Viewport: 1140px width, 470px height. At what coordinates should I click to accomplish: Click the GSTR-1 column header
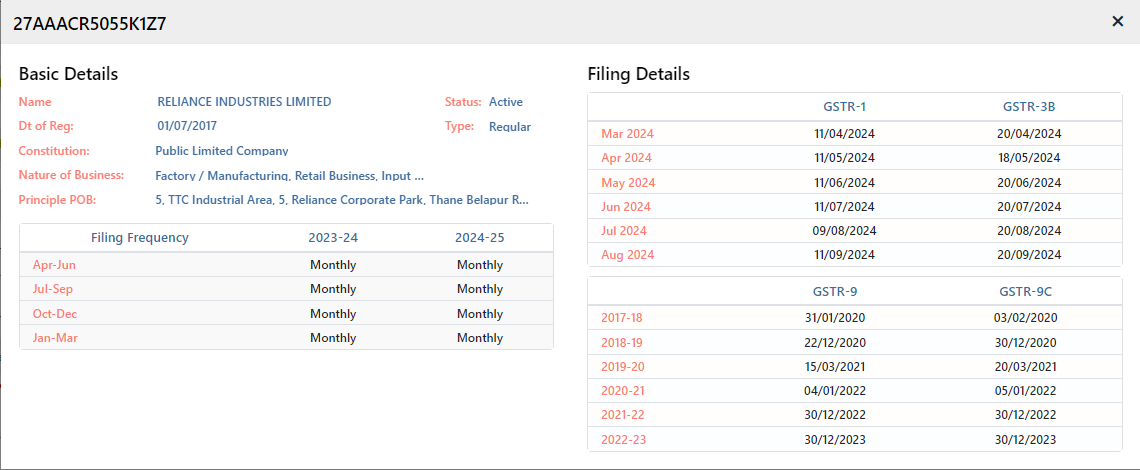click(845, 107)
